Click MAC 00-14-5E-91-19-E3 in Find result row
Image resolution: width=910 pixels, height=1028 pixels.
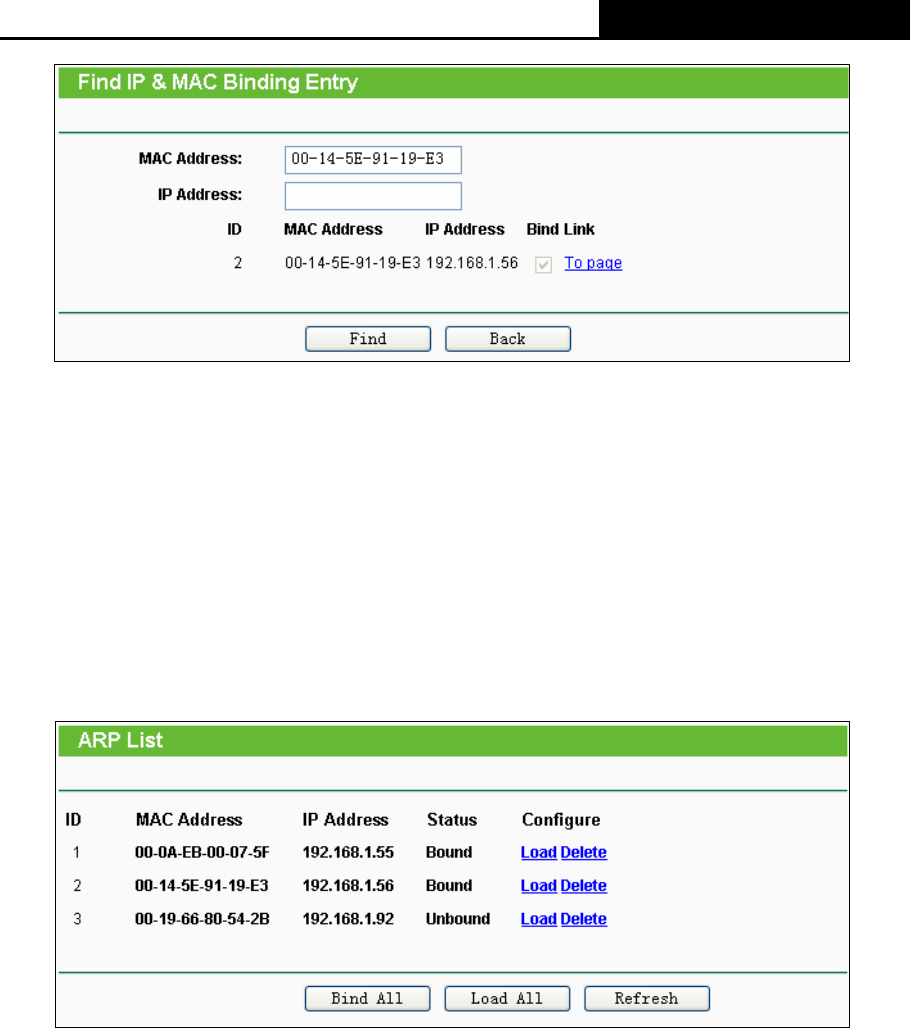353,263
